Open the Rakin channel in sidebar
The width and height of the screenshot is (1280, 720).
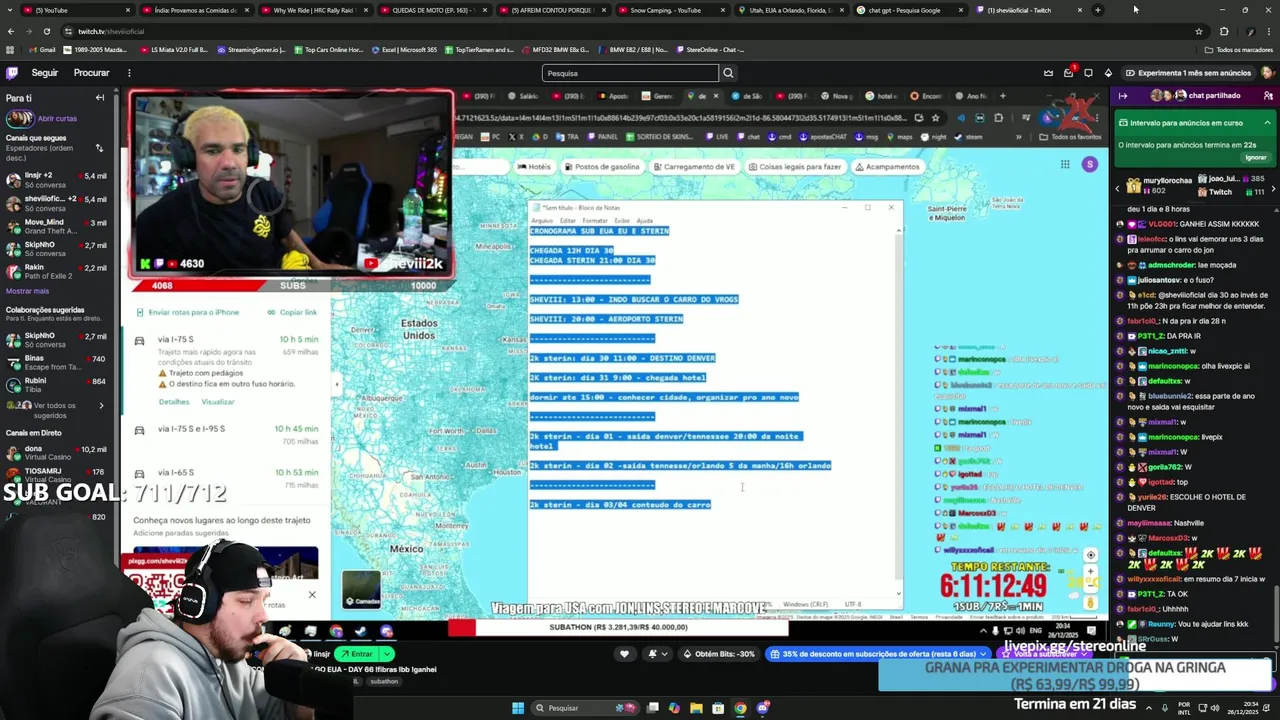[58, 272]
